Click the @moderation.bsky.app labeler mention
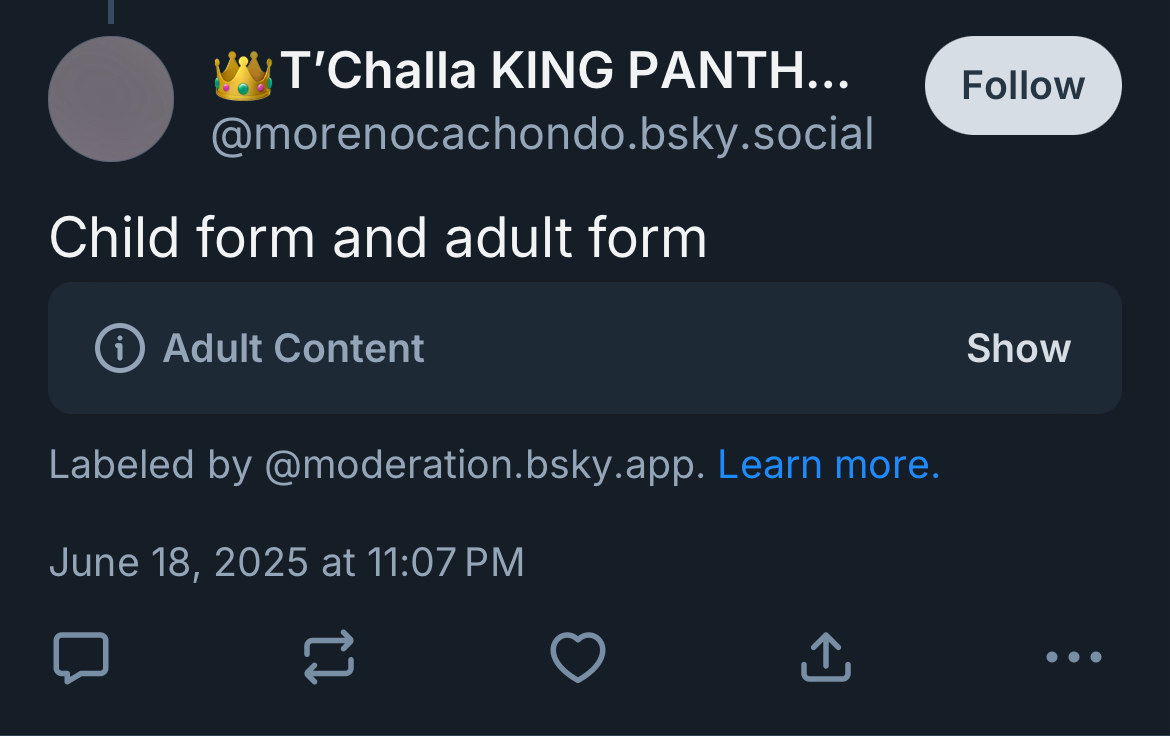This screenshot has width=1170, height=736. pos(484,465)
